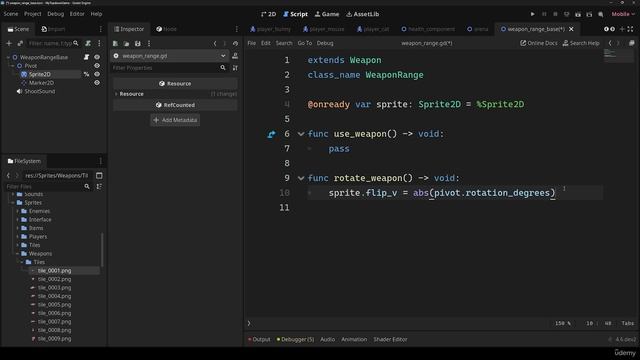This screenshot has height=360, width=640.
Task: Switch to the health_component scene tab
Action: tap(428, 29)
